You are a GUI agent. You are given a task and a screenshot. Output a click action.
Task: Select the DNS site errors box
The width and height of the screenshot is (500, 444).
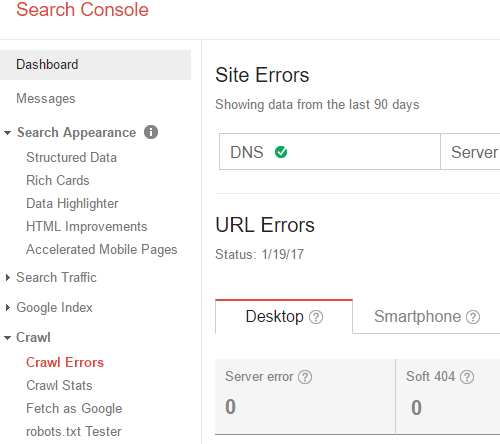[x=330, y=152]
